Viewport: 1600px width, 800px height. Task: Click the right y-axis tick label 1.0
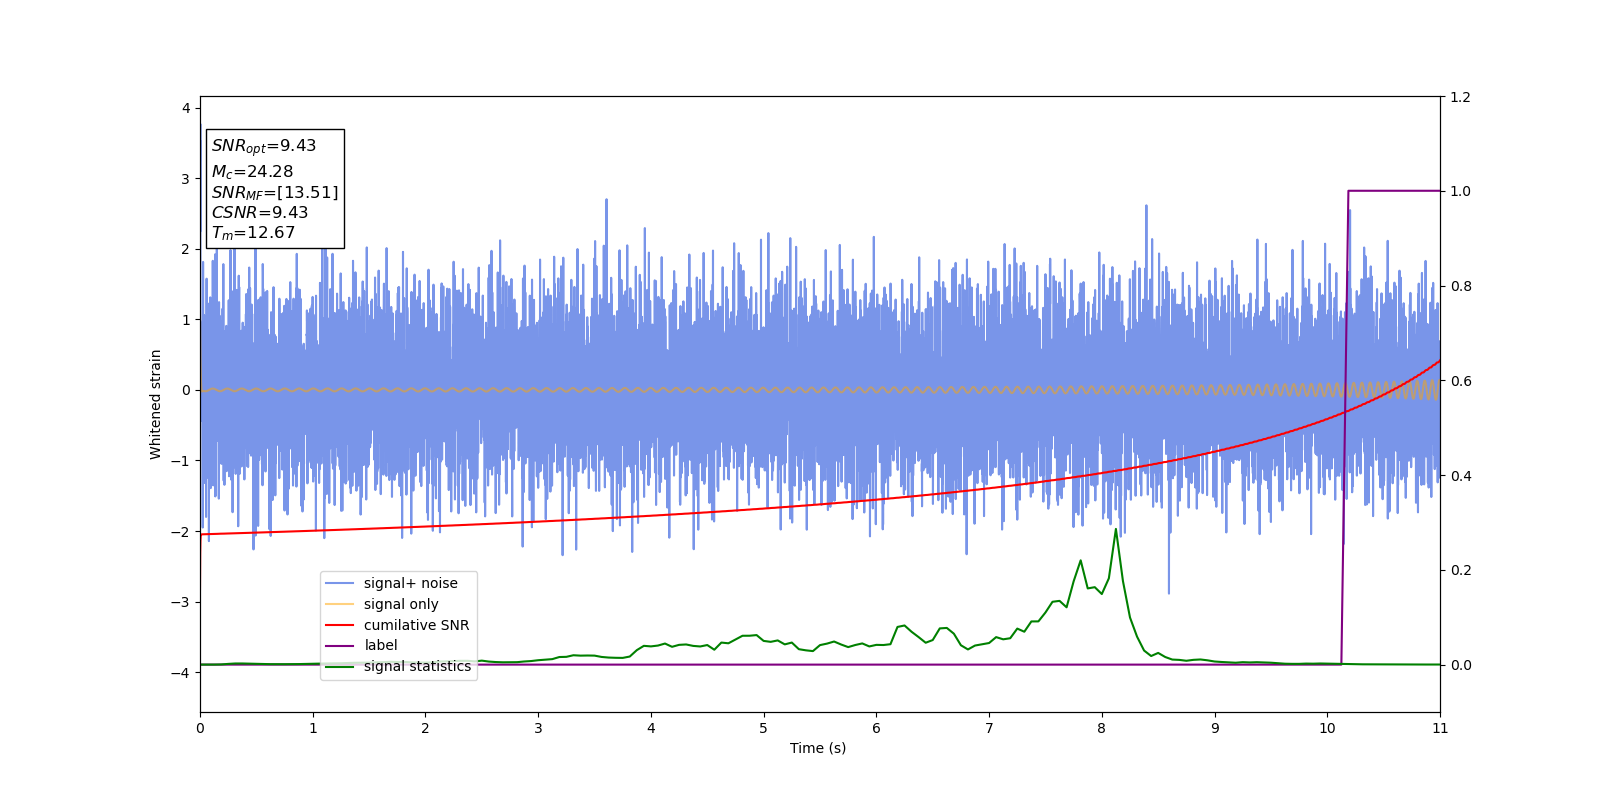coord(1460,191)
